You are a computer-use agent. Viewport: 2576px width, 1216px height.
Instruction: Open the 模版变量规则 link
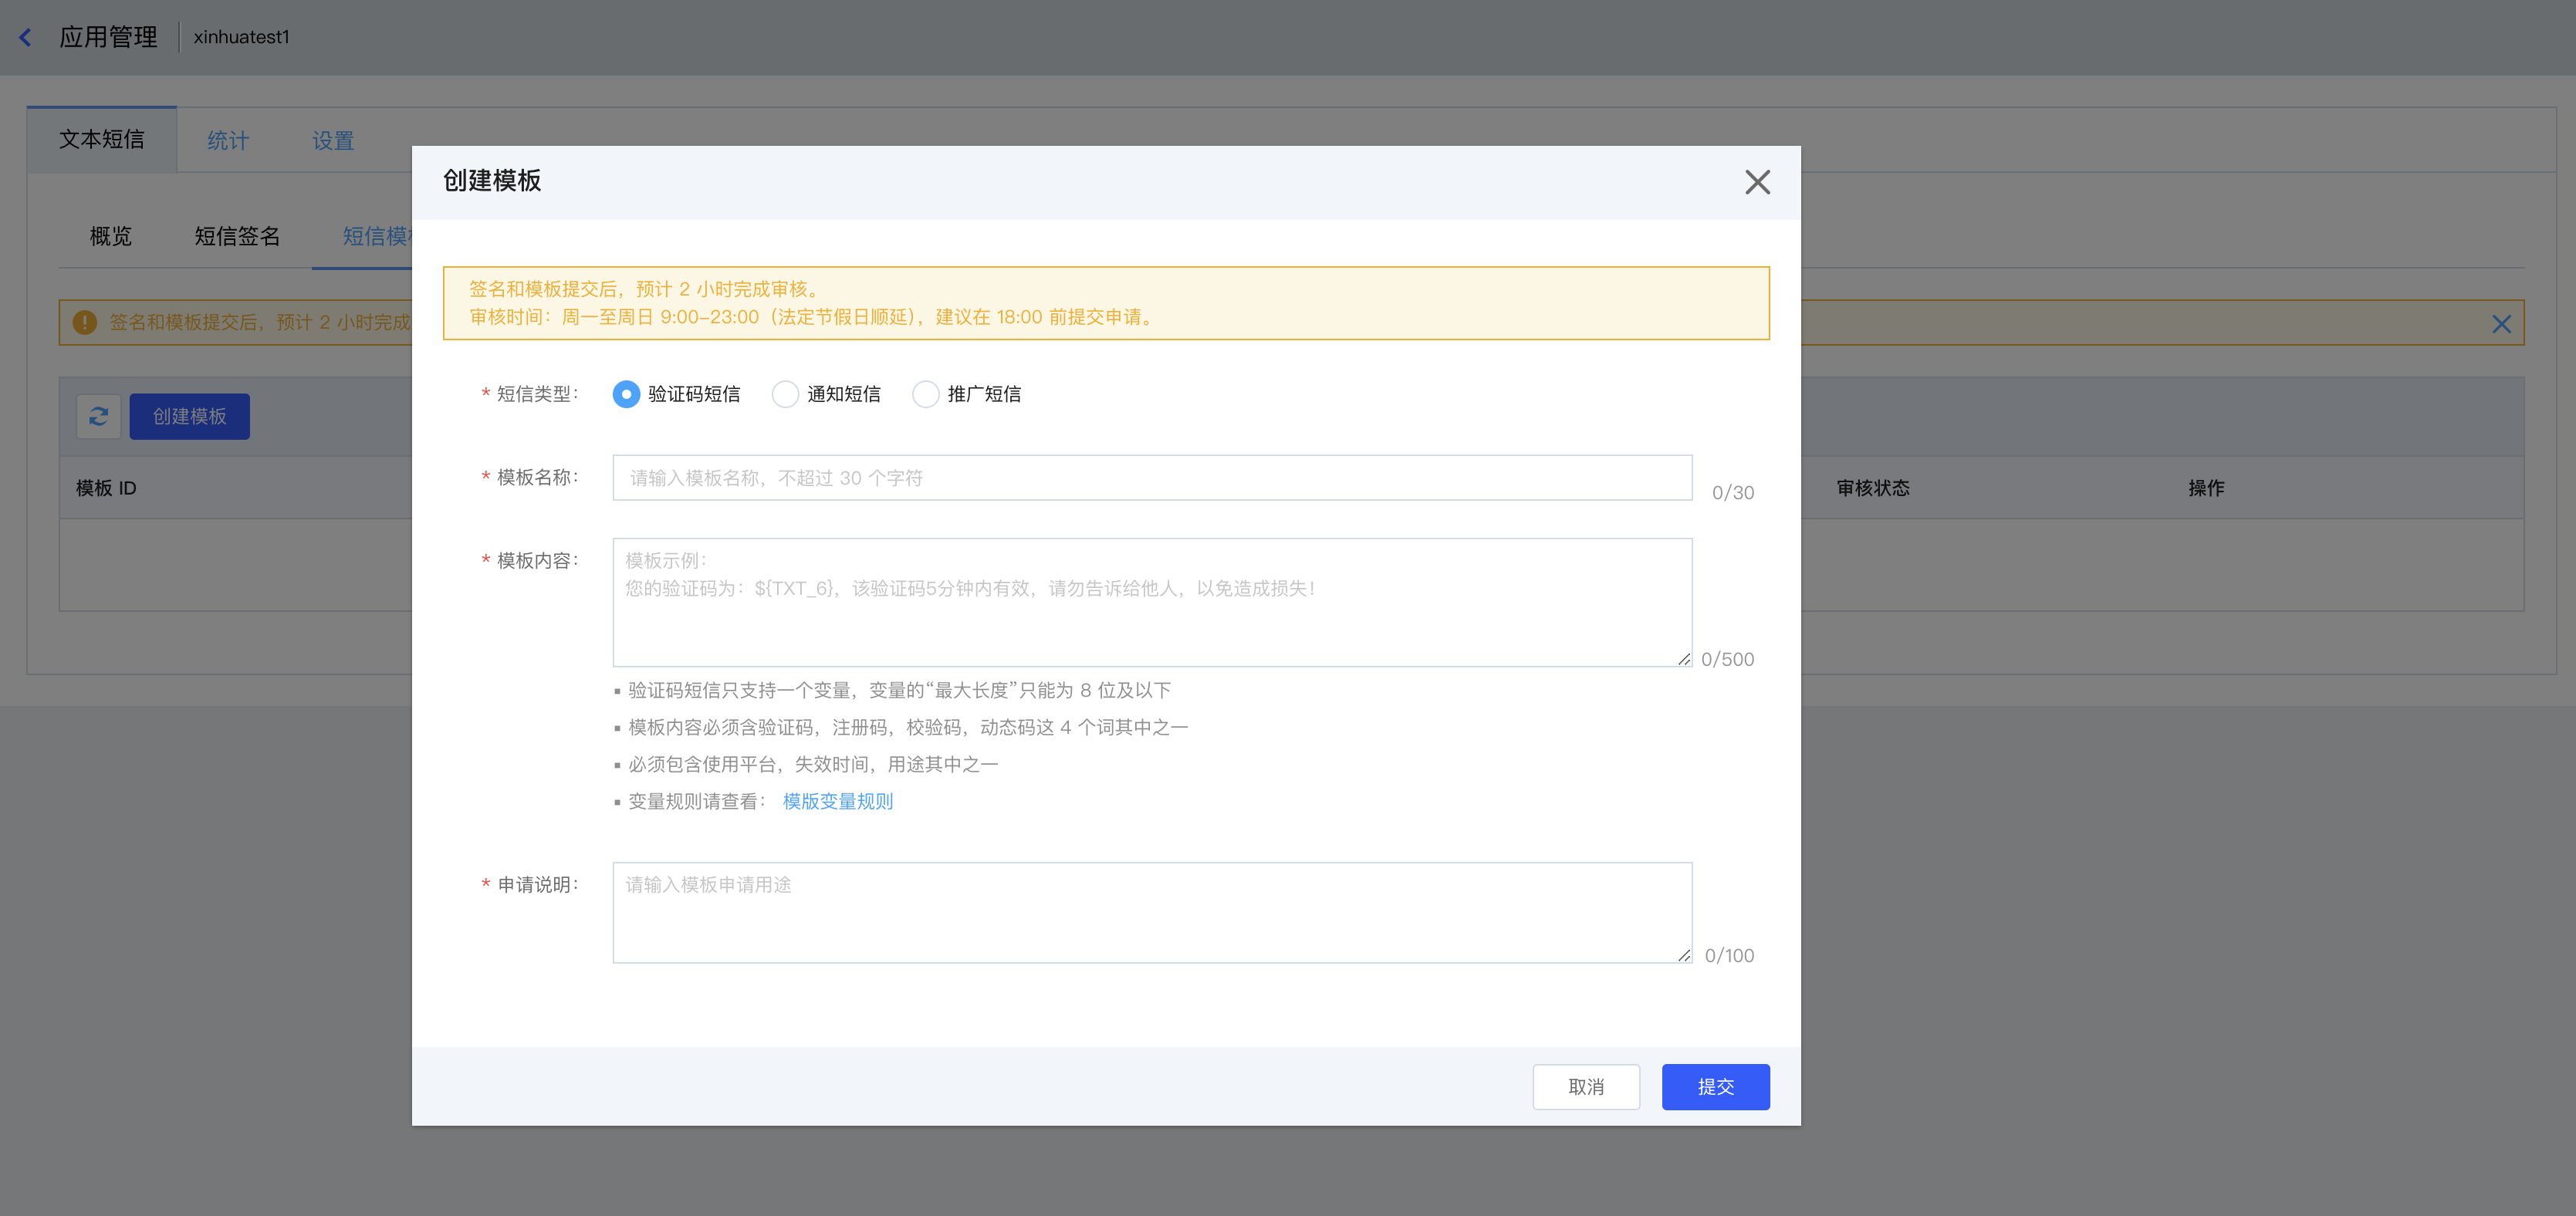click(838, 802)
